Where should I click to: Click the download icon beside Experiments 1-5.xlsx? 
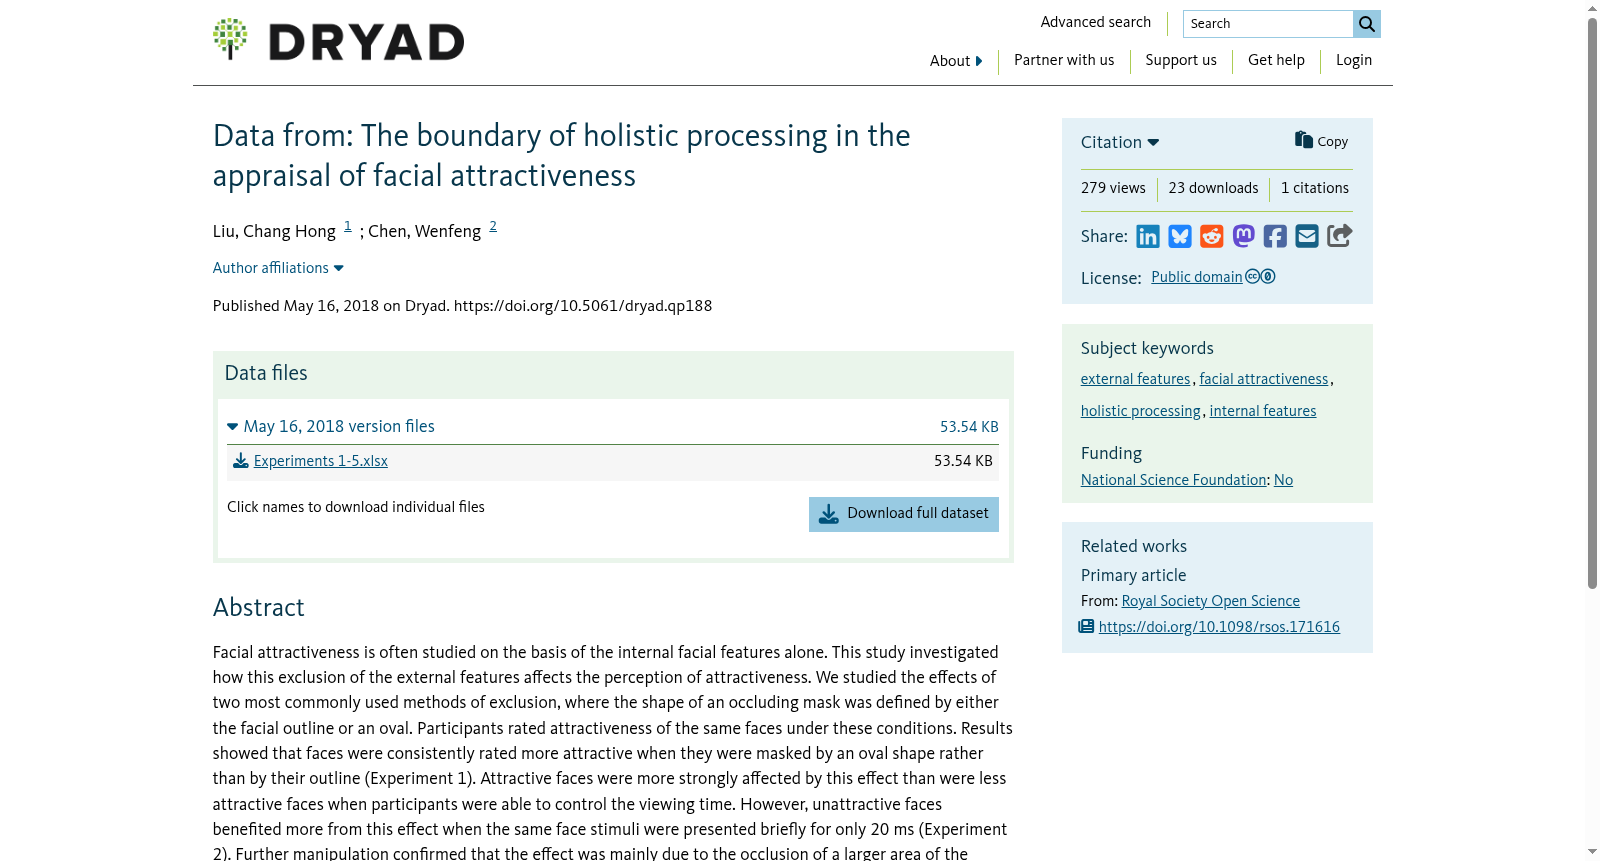tap(241, 461)
